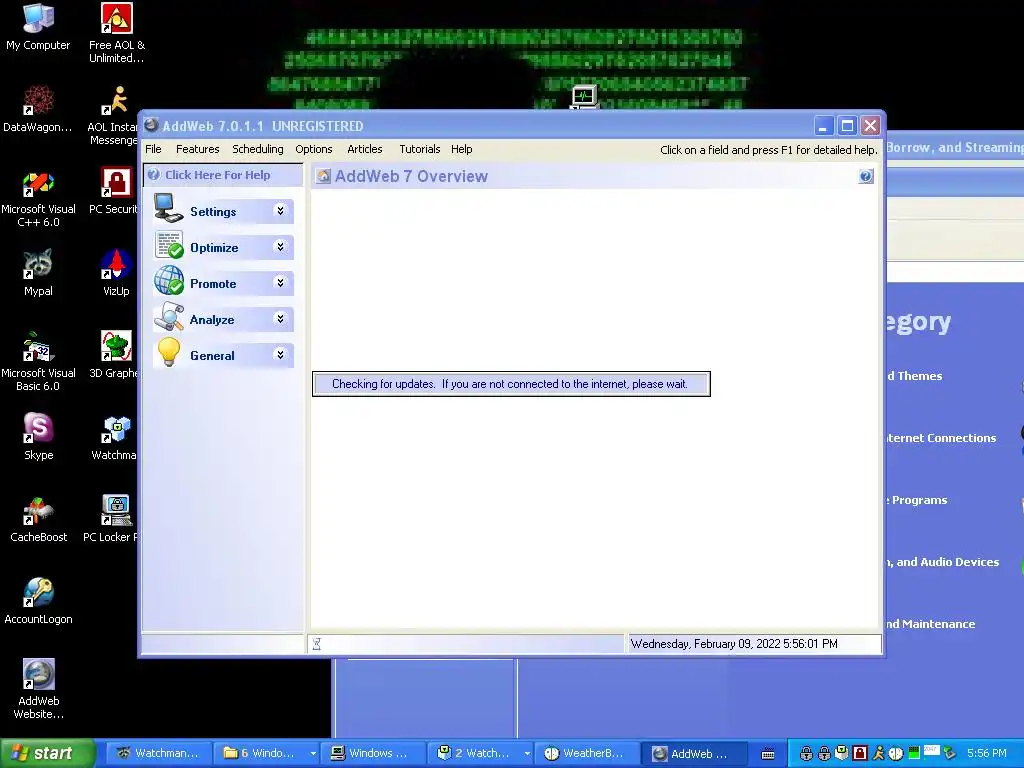
Task: Expand the General section chevron
Action: point(280,354)
